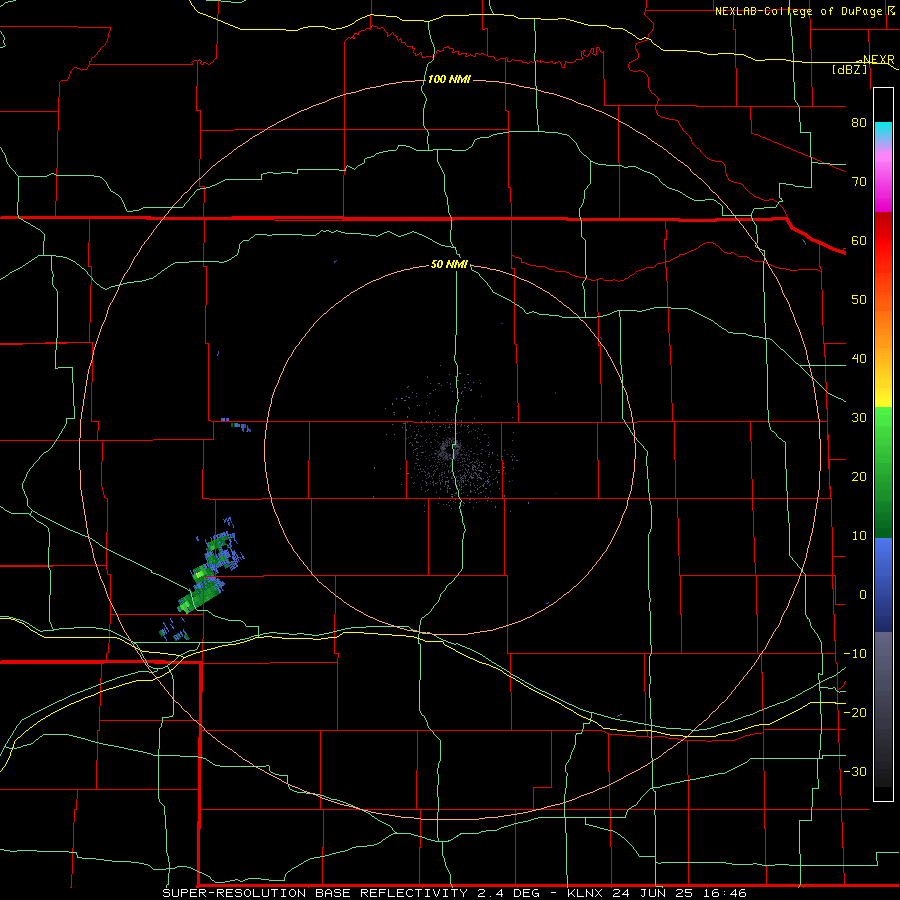Viewport: 900px width, 900px height.
Task: Click the 20 value on the dBZ scale
Action: [x=859, y=476]
